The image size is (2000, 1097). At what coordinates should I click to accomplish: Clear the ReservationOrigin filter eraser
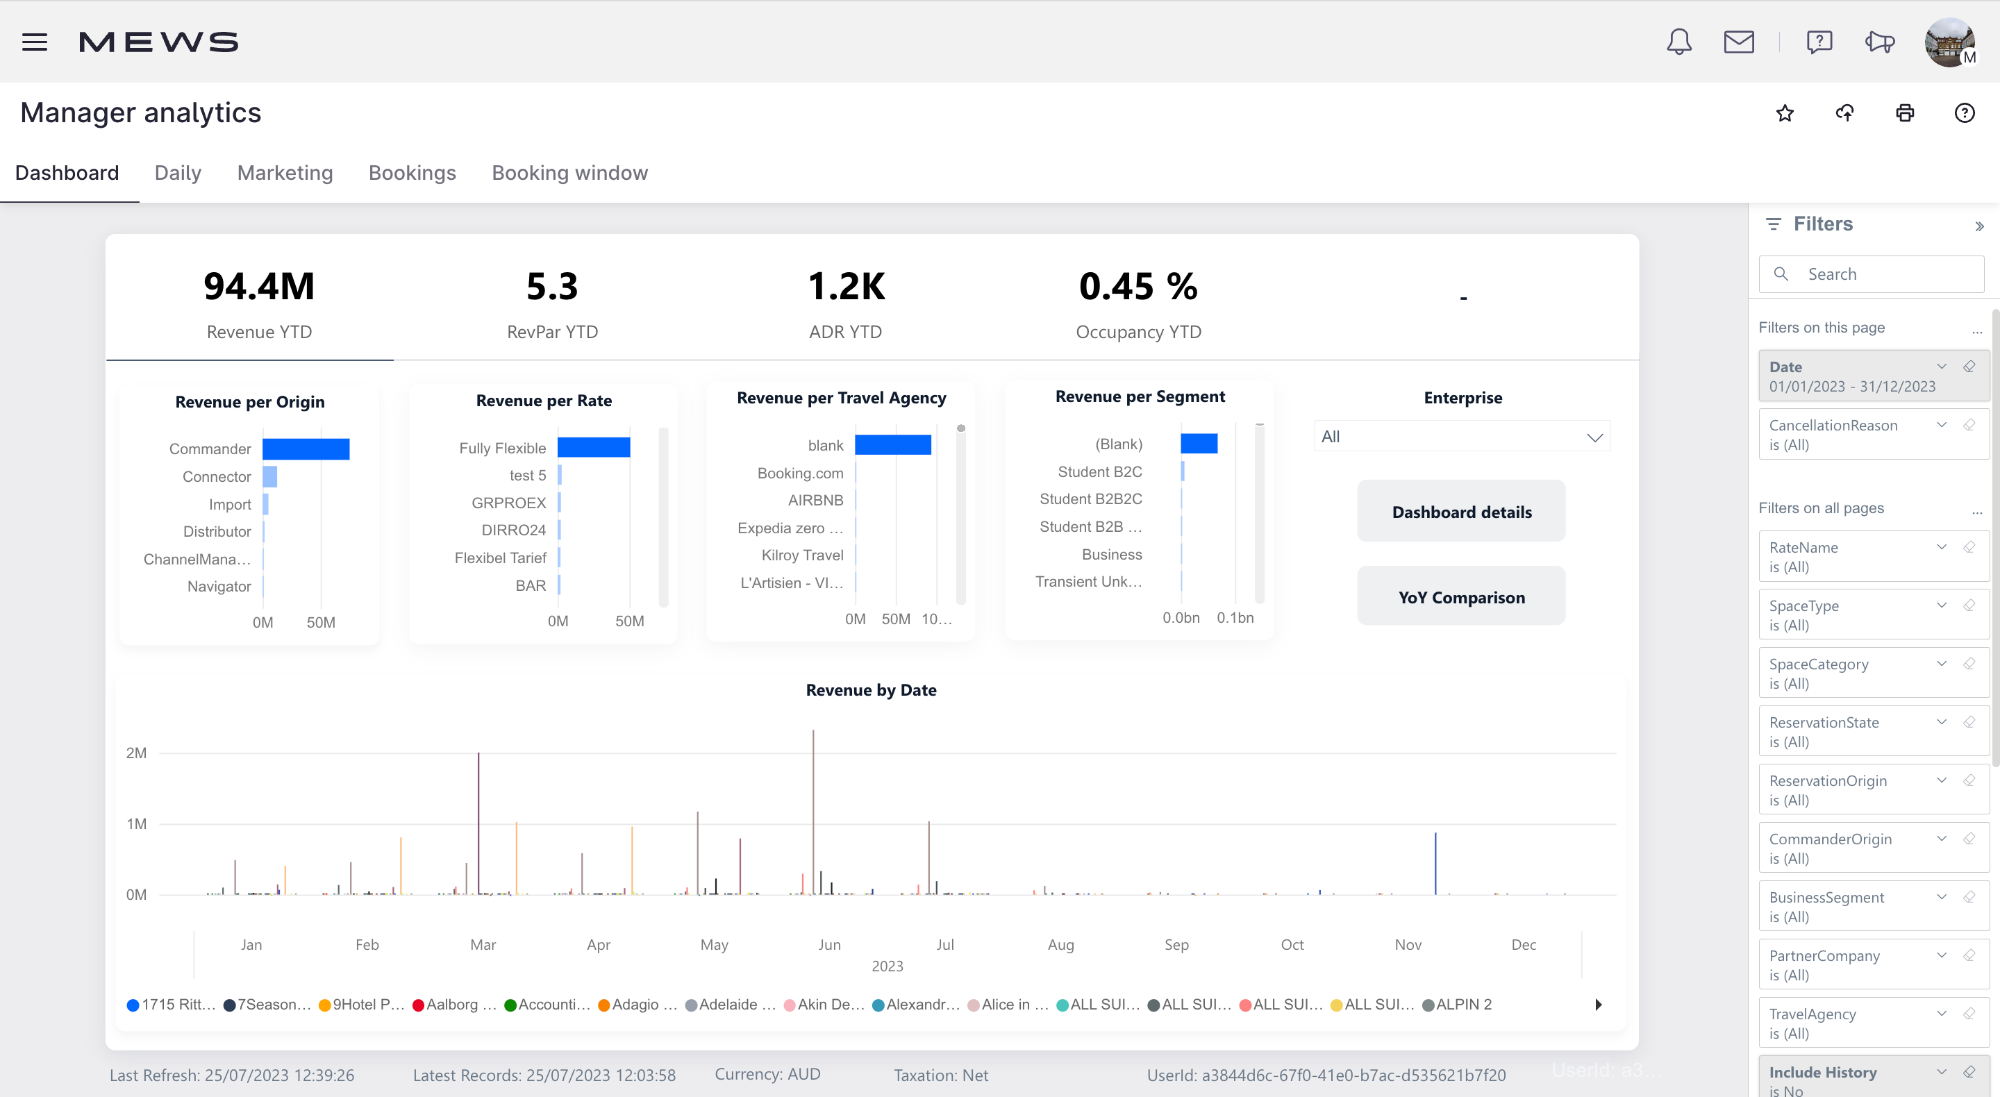pyautogui.click(x=1969, y=780)
